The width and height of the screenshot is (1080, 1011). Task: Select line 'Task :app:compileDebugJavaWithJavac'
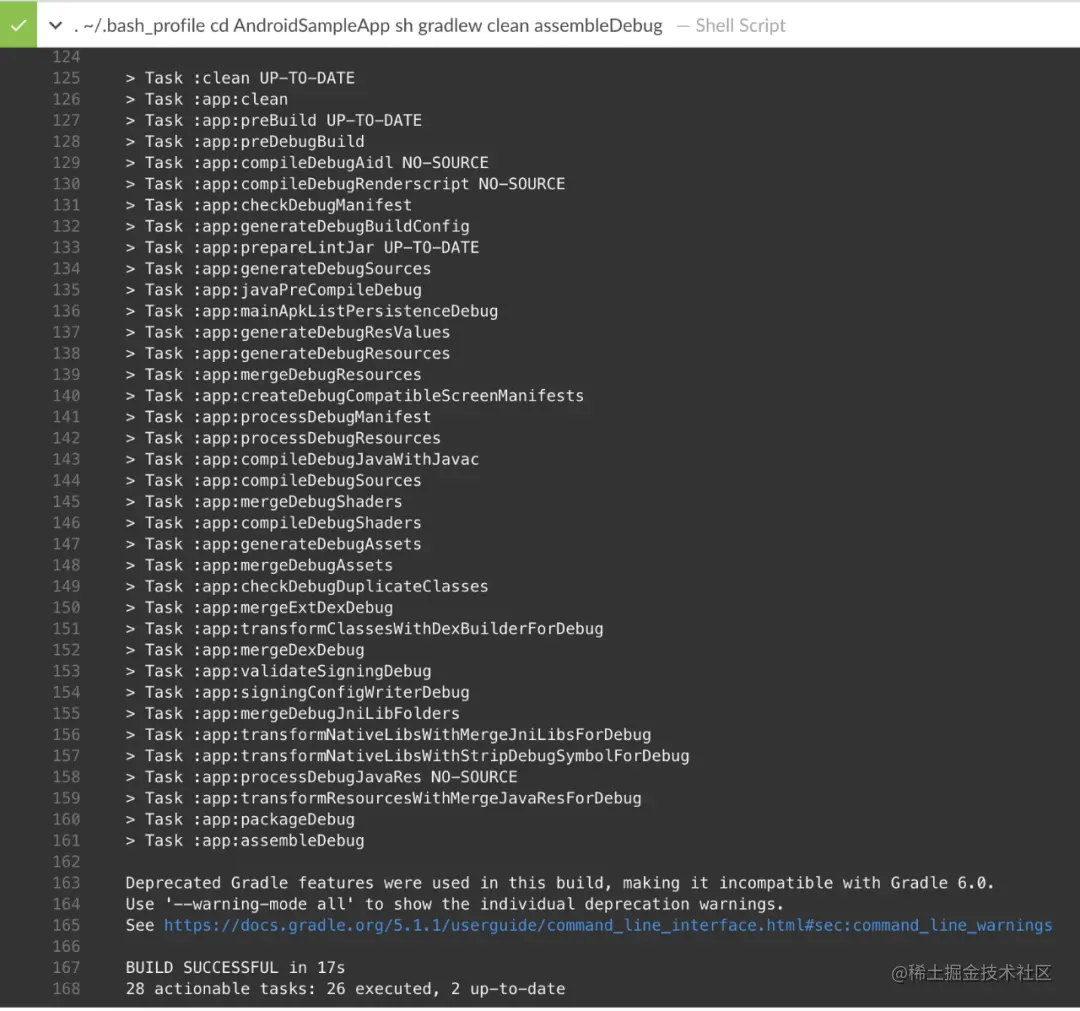(x=302, y=459)
